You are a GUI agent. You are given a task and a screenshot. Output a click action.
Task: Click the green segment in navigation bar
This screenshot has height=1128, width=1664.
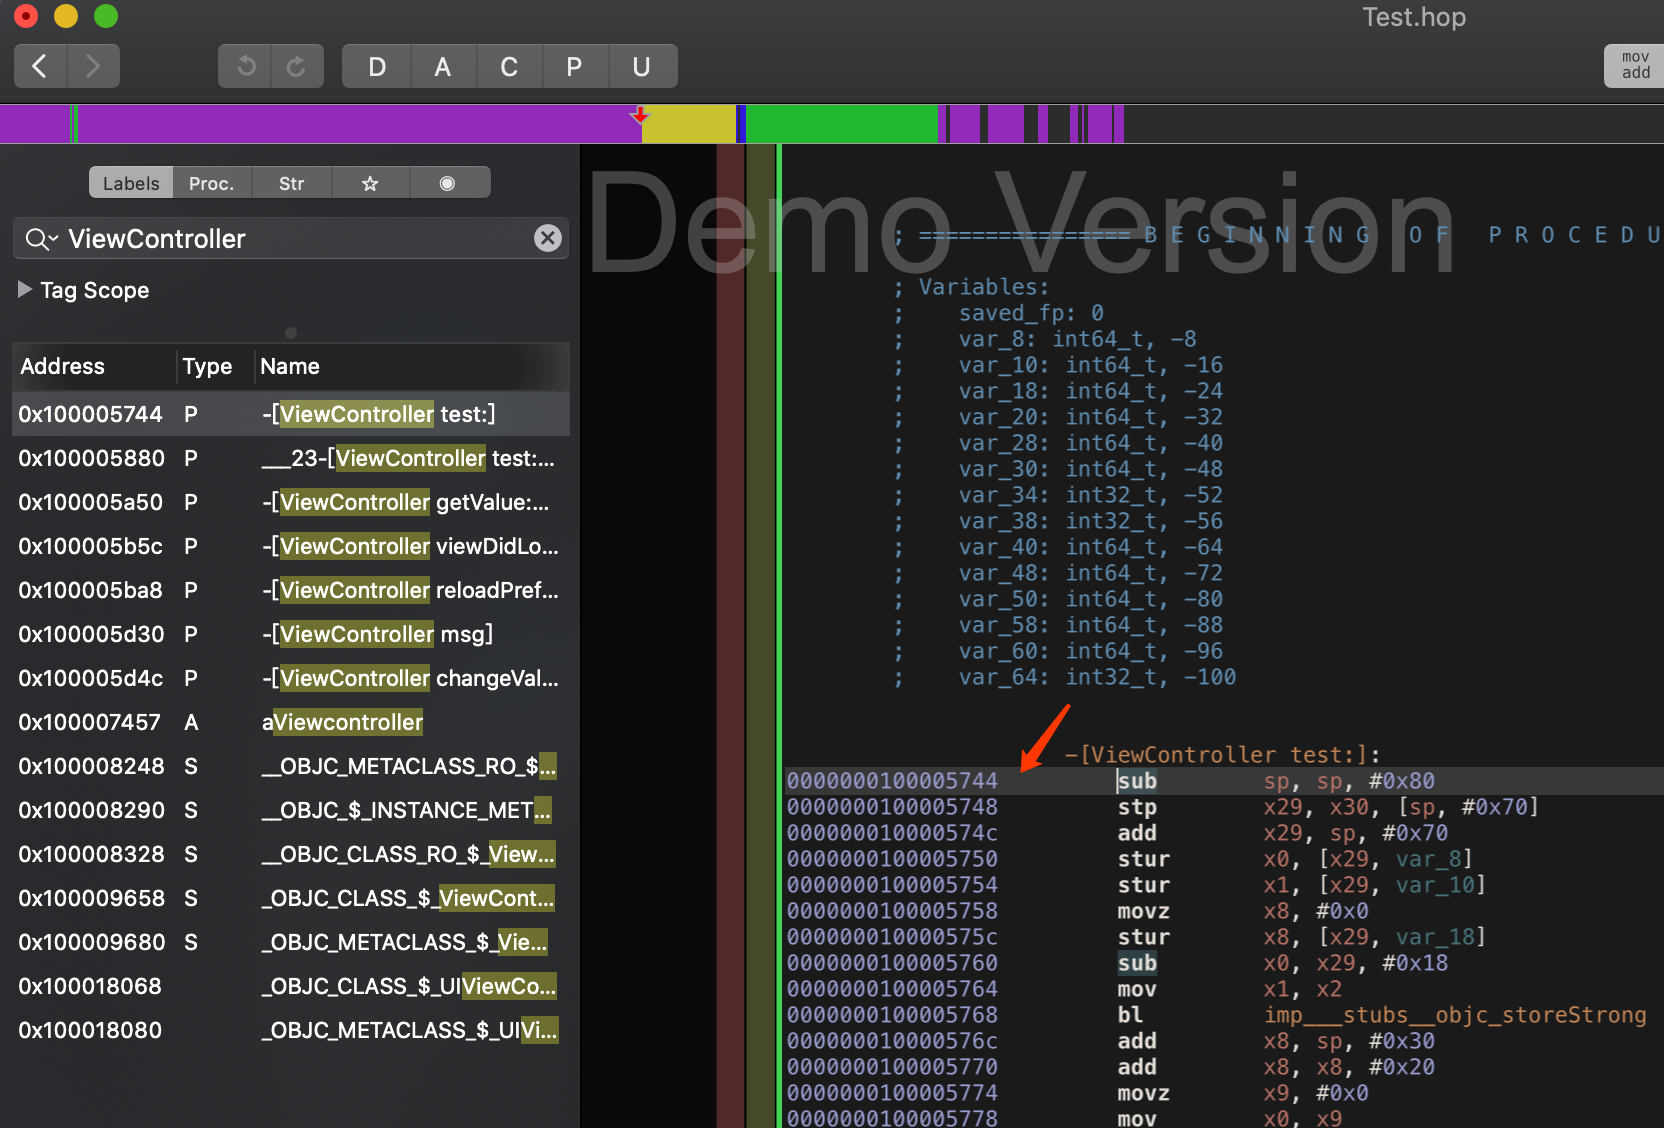pos(842,125)
